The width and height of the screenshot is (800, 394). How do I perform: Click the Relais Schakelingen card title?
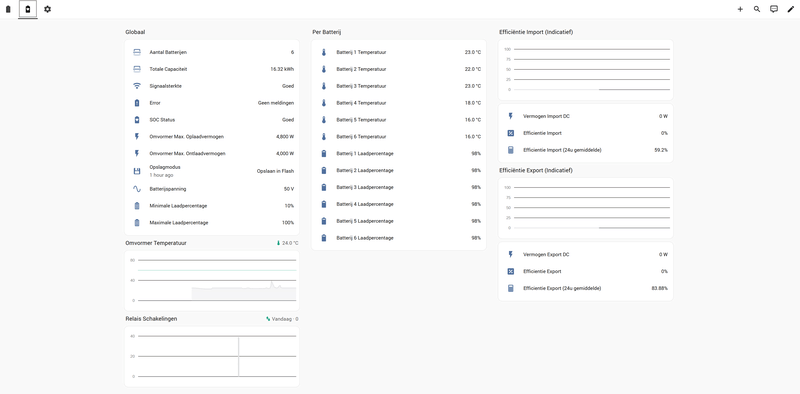pos(152,319)
